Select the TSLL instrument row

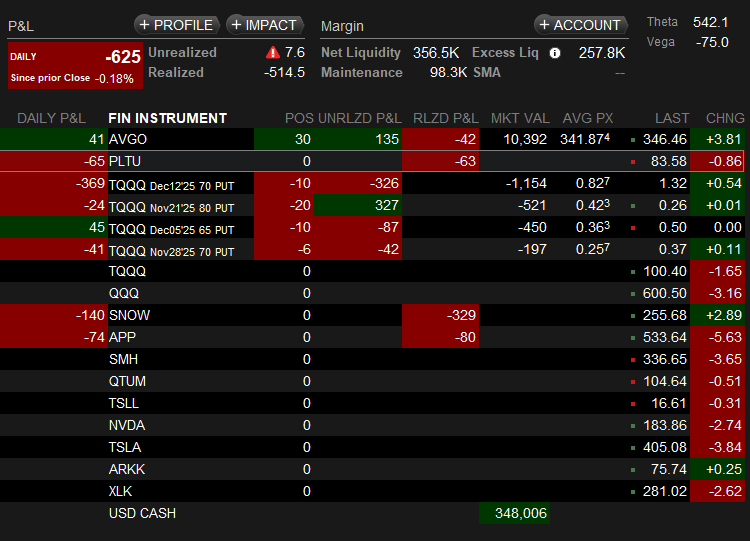372,403
